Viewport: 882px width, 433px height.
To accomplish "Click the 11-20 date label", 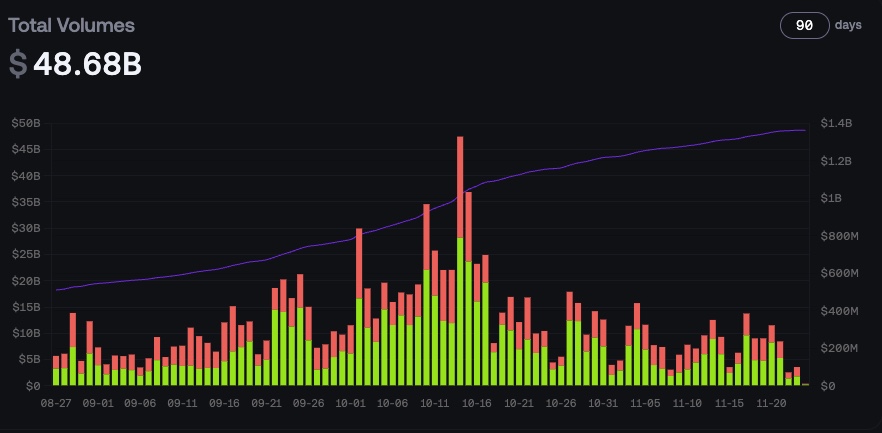I will 771,404.
